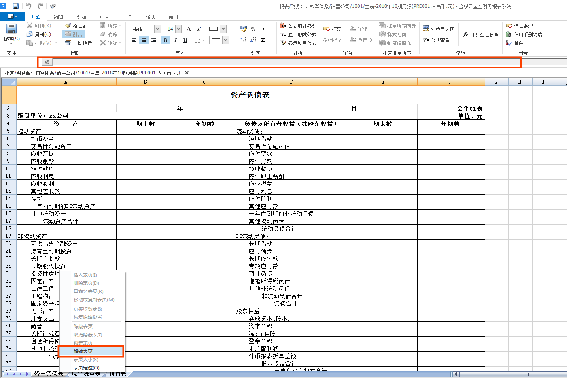
Task: Toggle the Underline formatting button
Action: [x=185, y=40]
